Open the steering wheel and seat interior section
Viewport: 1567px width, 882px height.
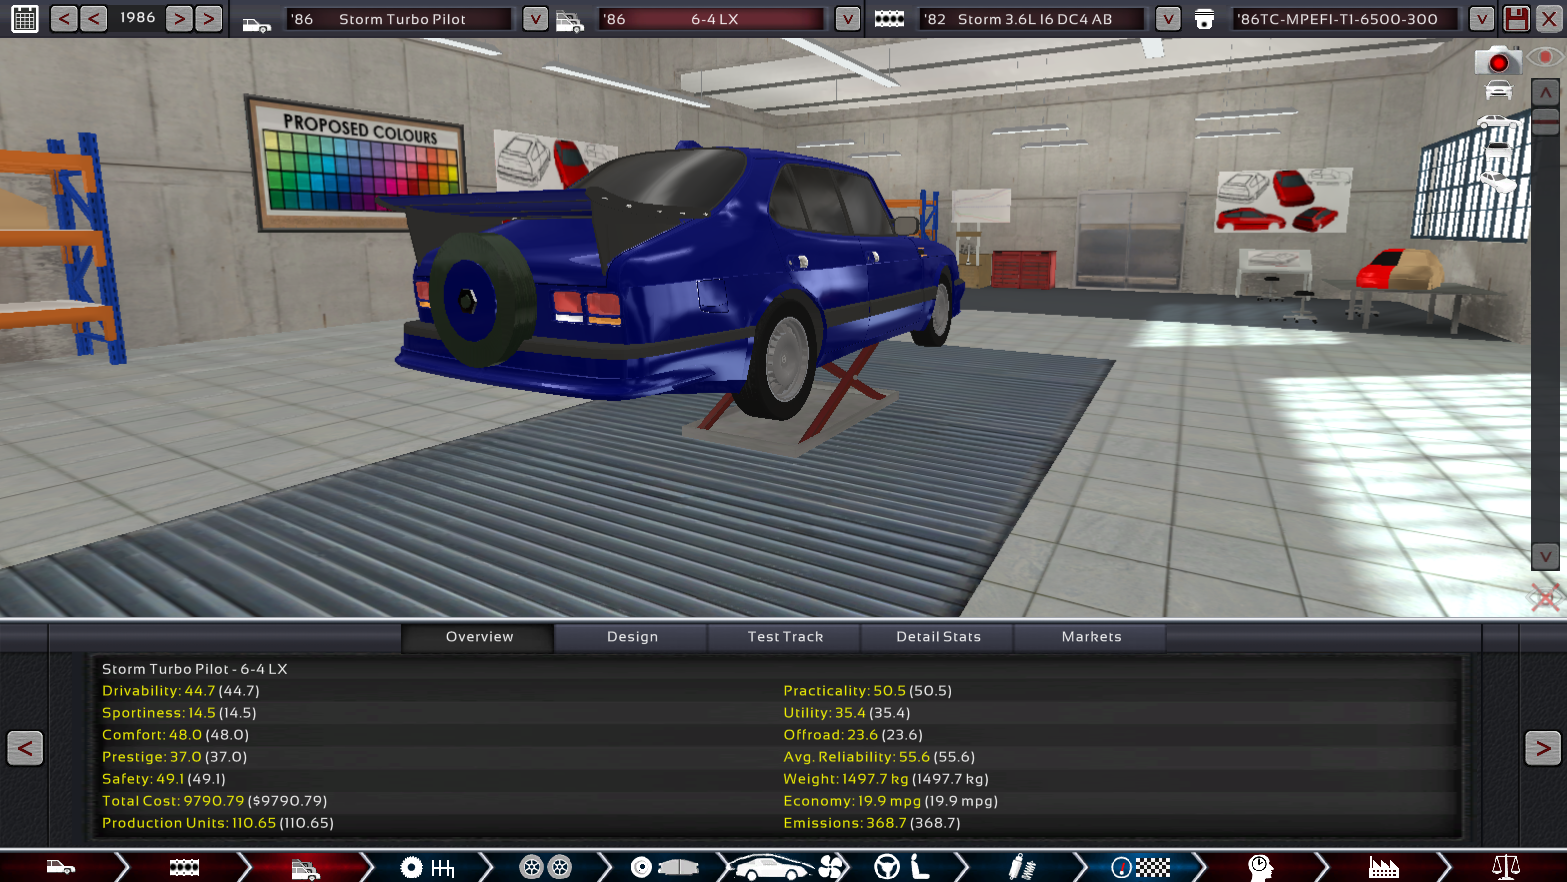(902, 867)
